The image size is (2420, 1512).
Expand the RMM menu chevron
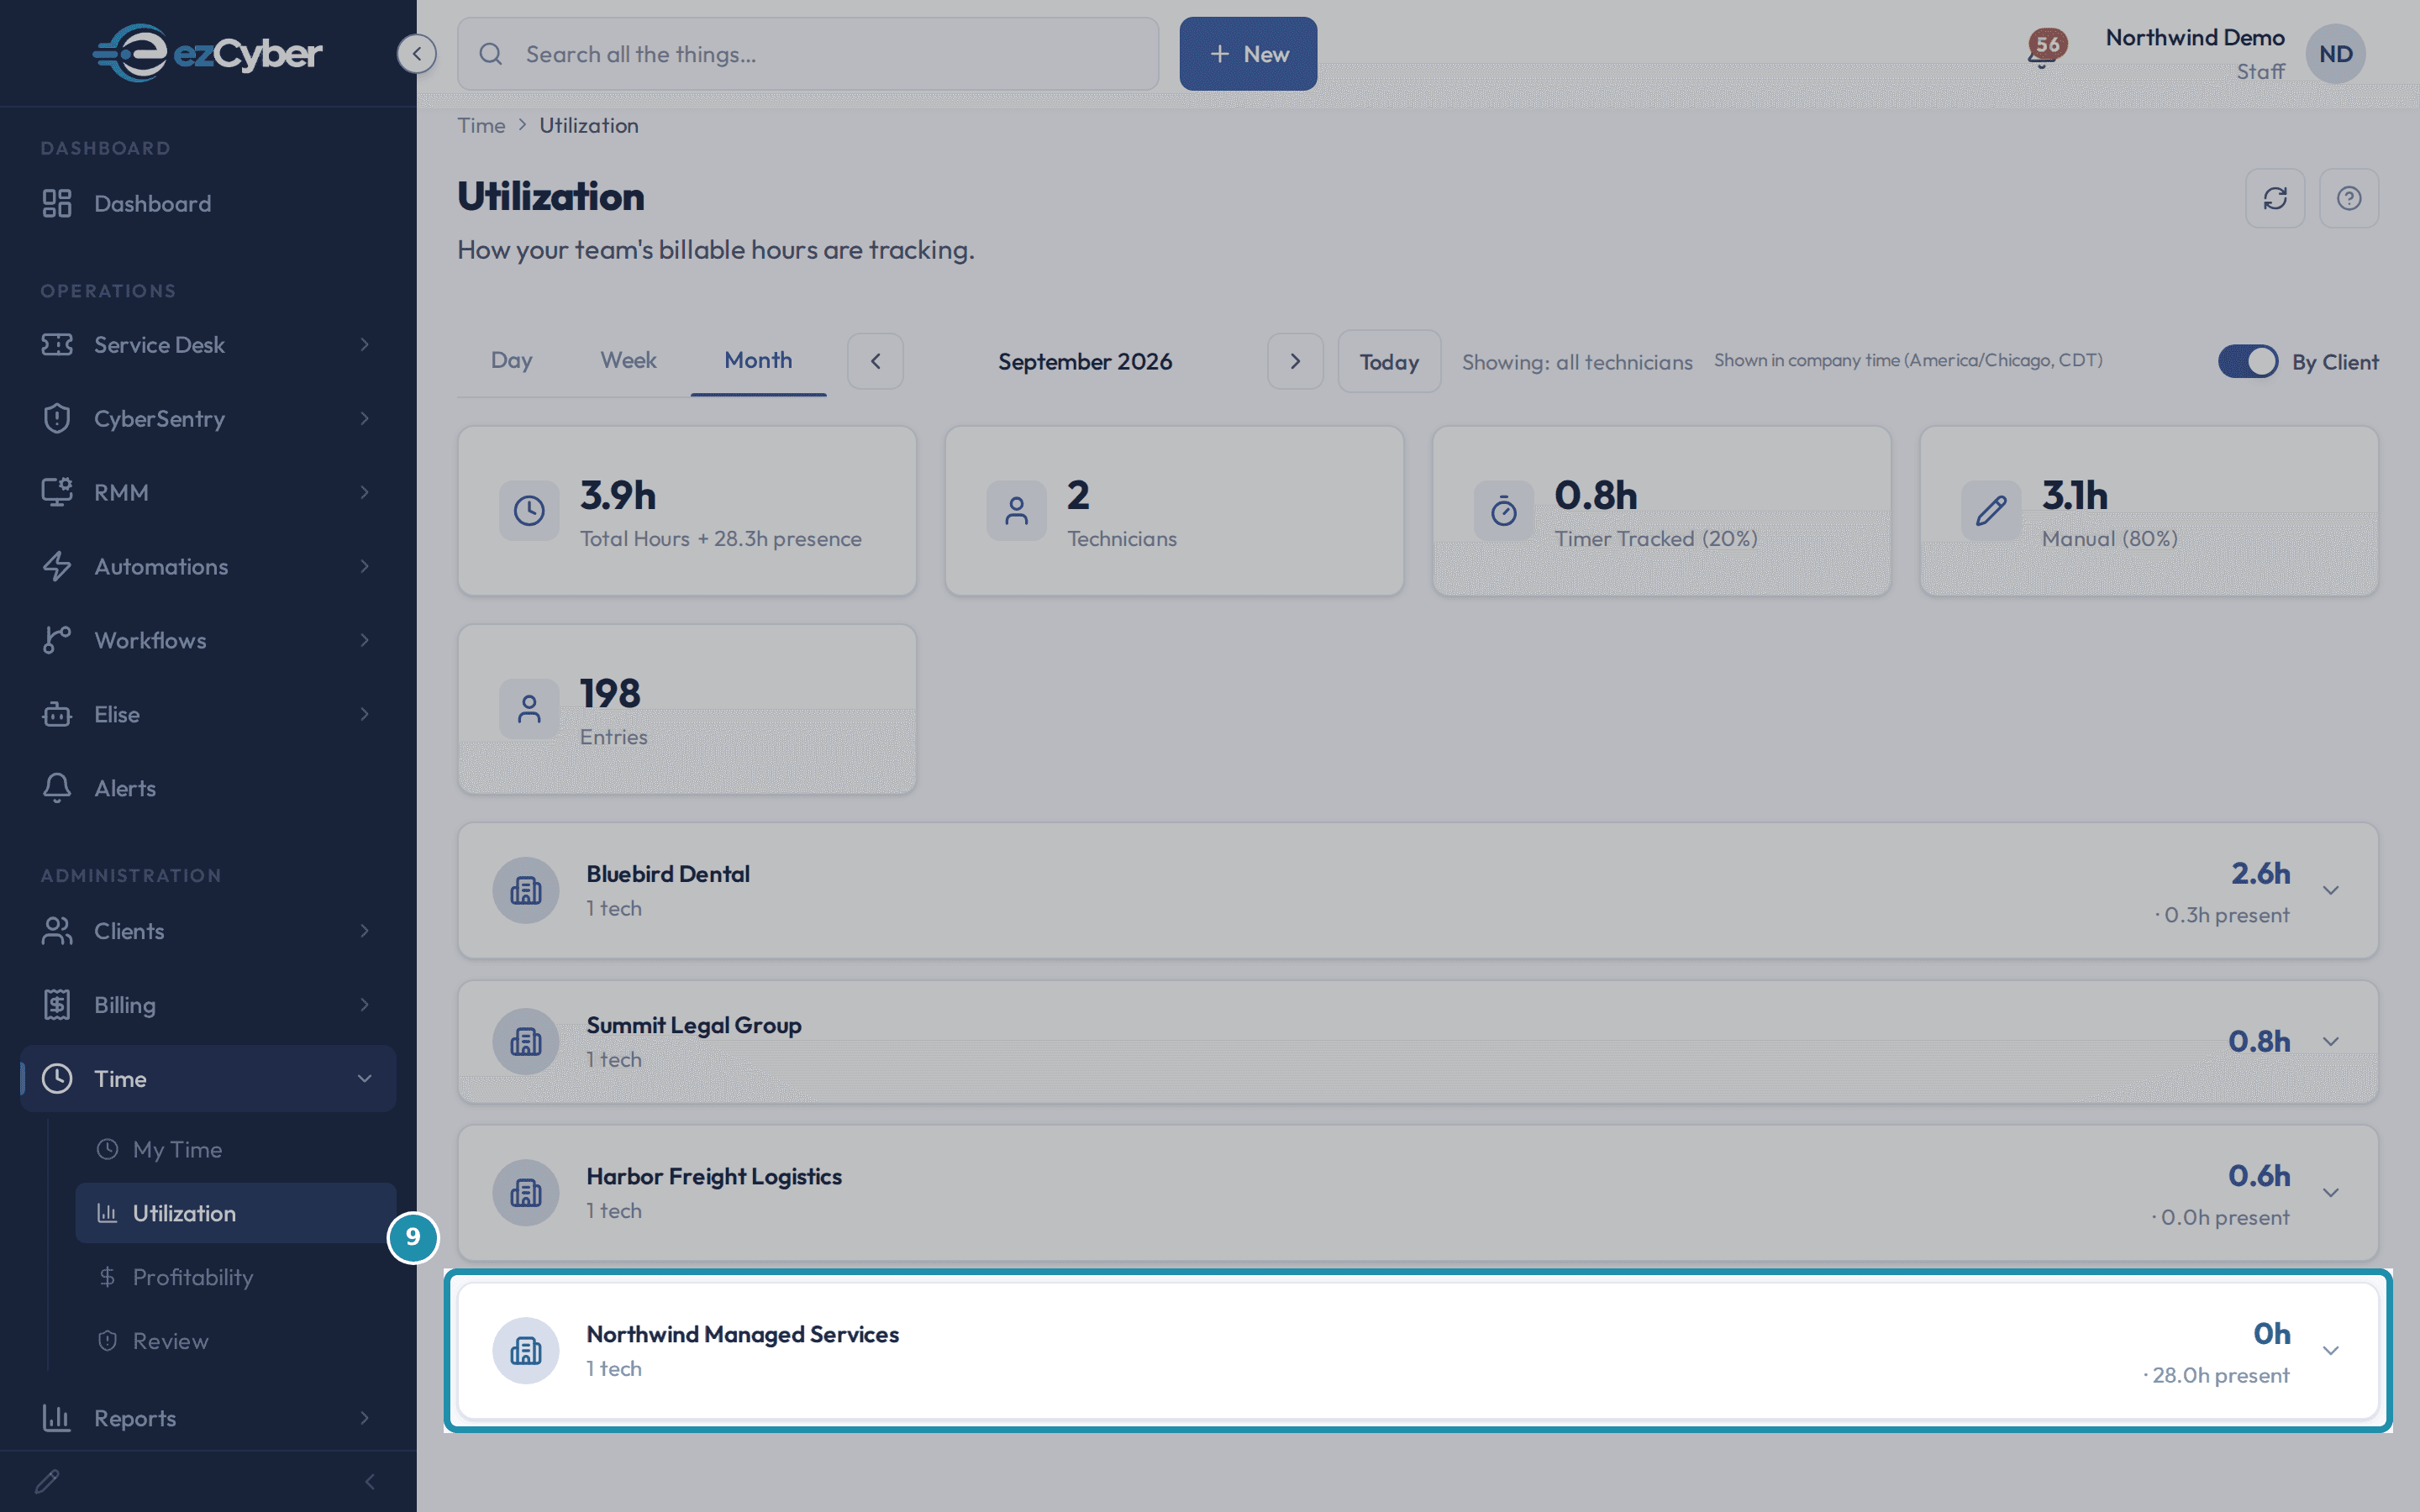365,493
